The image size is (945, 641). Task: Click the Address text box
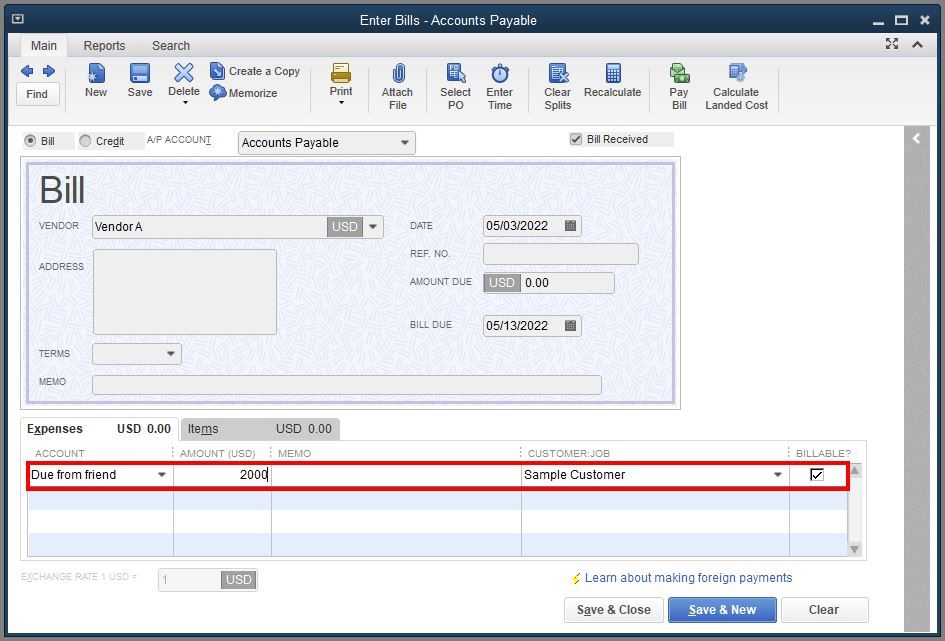(x=184, y=292)
